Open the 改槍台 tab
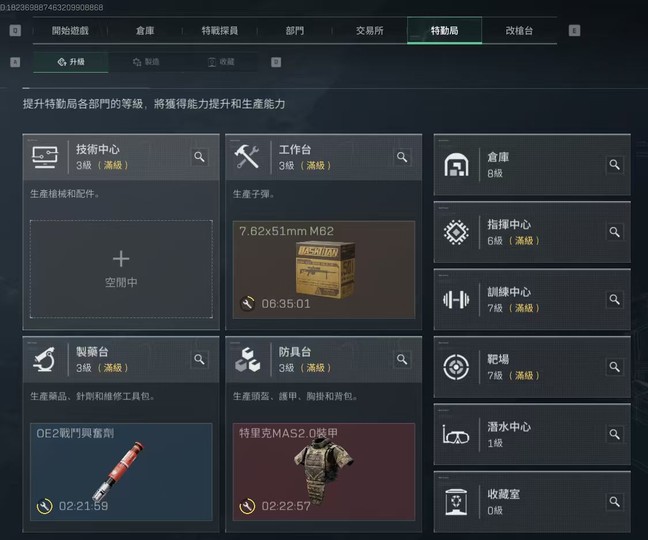 coord(519,31)
